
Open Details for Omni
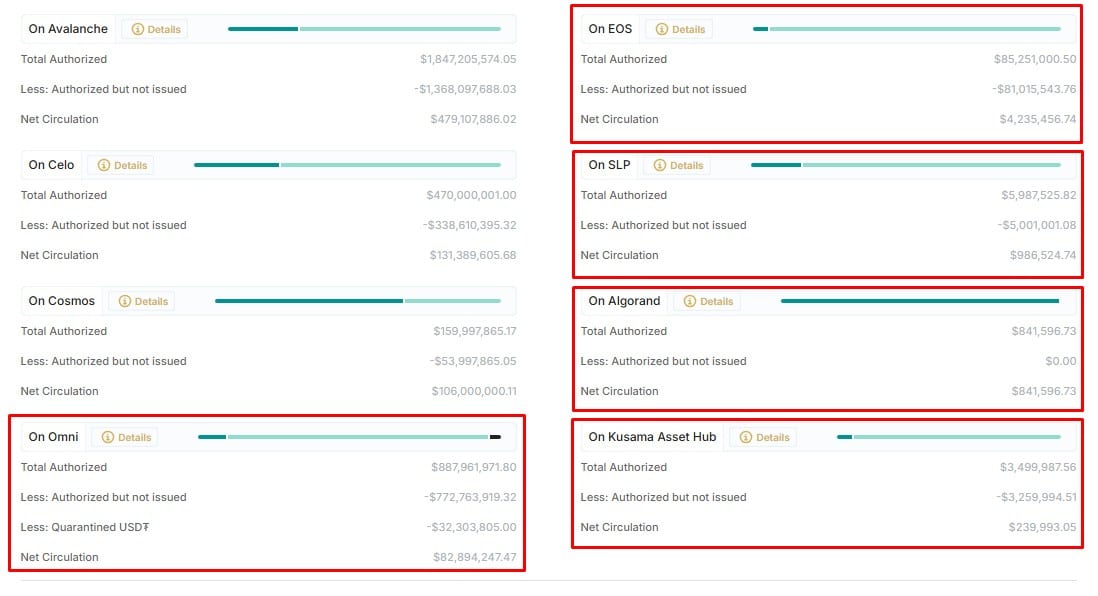pyautogui.click(x=125, y=437)
